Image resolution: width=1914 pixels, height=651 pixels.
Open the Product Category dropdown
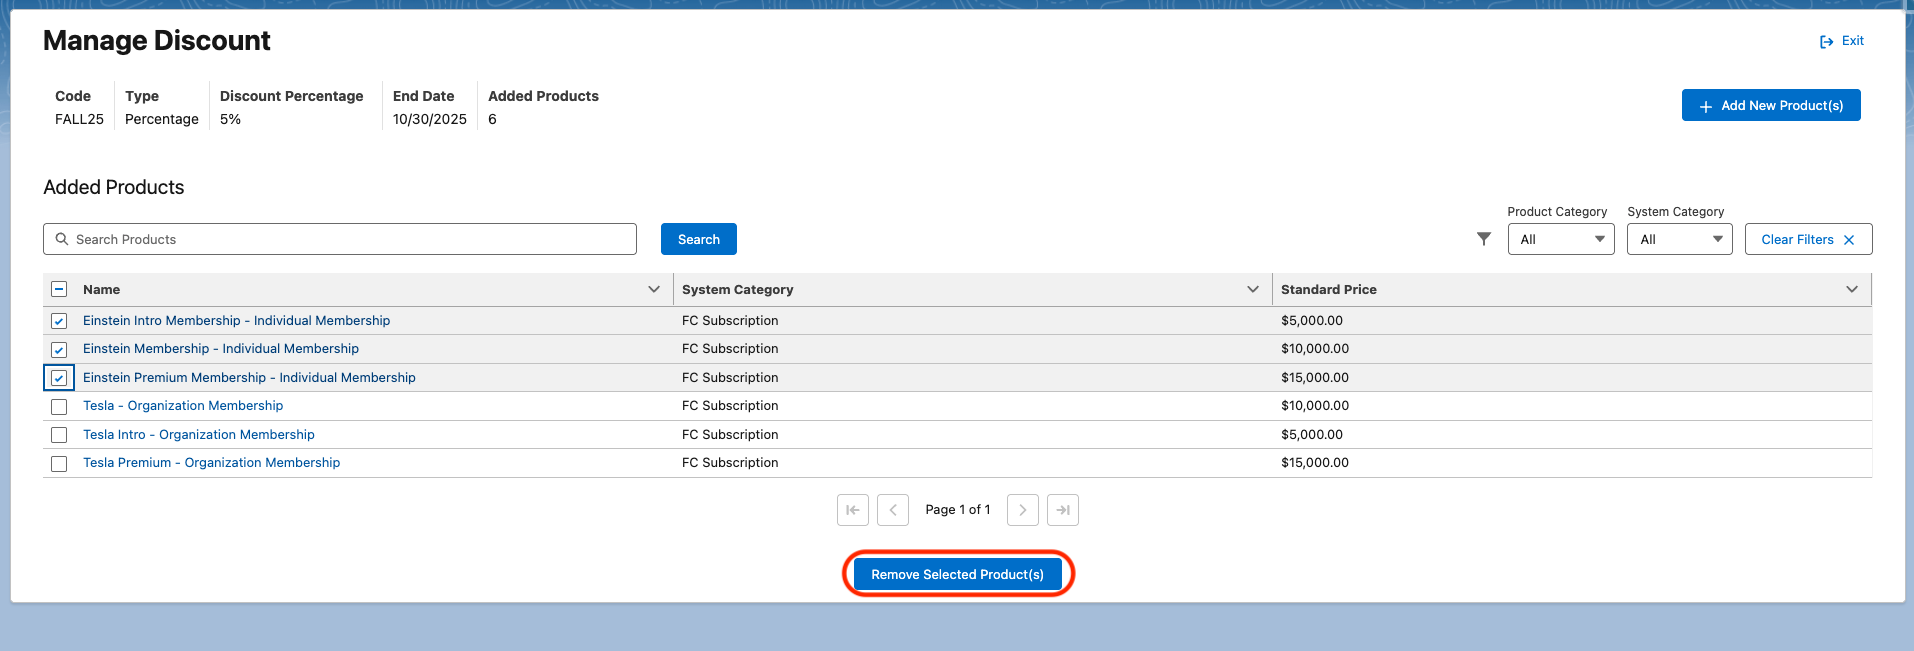pyautogui.click(x=1561, y=239)
